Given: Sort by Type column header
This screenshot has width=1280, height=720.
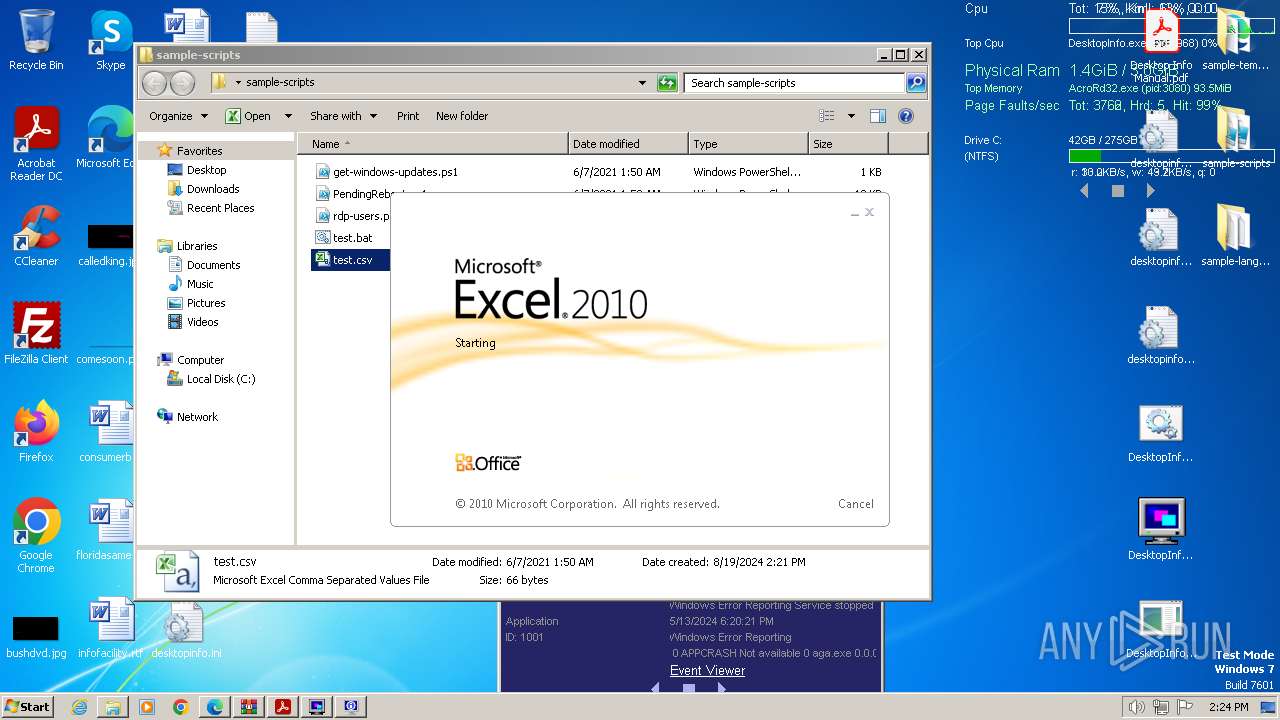Looking at the screenshot, I should tap(748, 144).
